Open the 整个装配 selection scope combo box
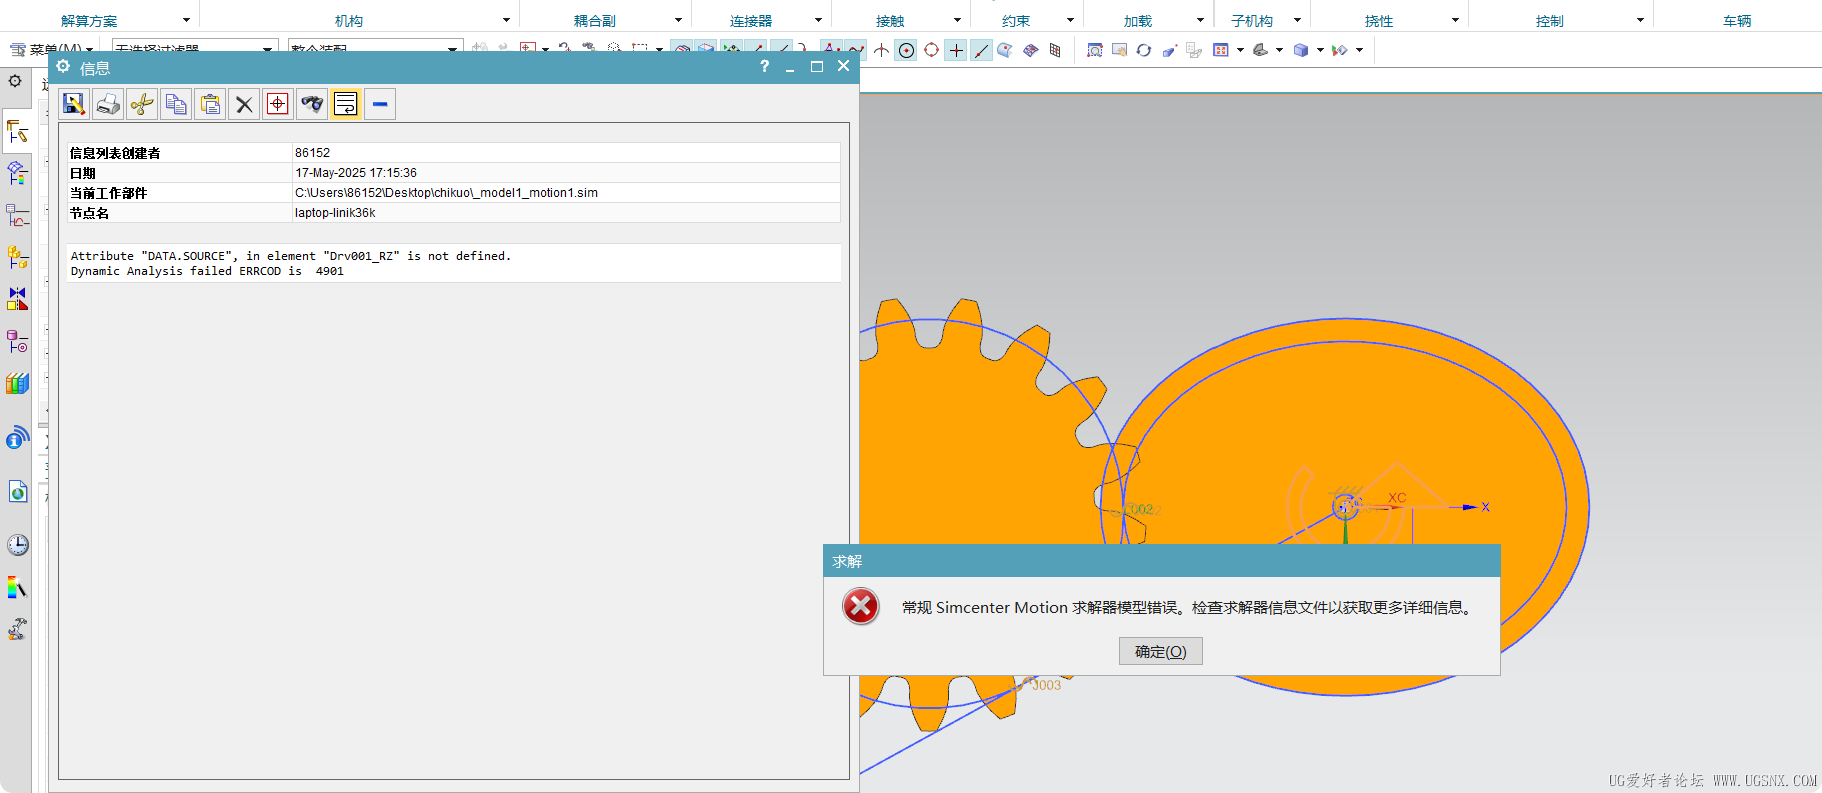Viewport: 1822px width, 793px height. pos(375,46)
